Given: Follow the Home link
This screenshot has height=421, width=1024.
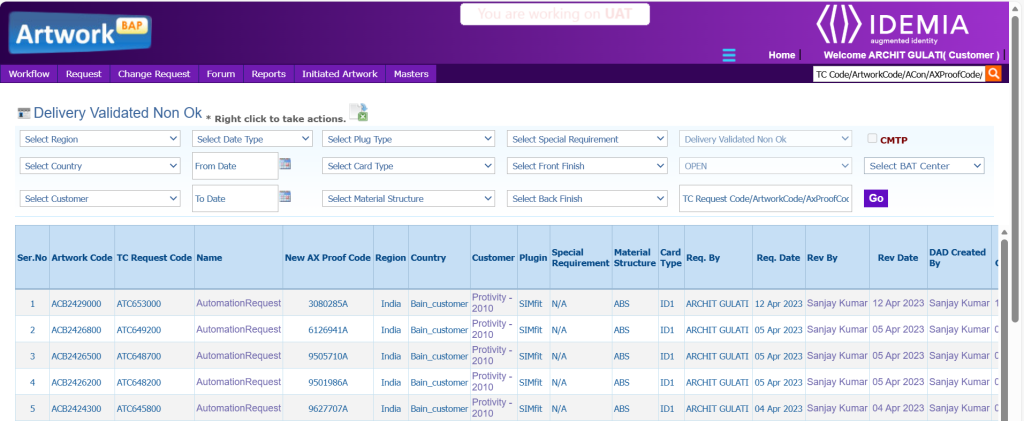Looking at the screenshot, I should (781, 55).
